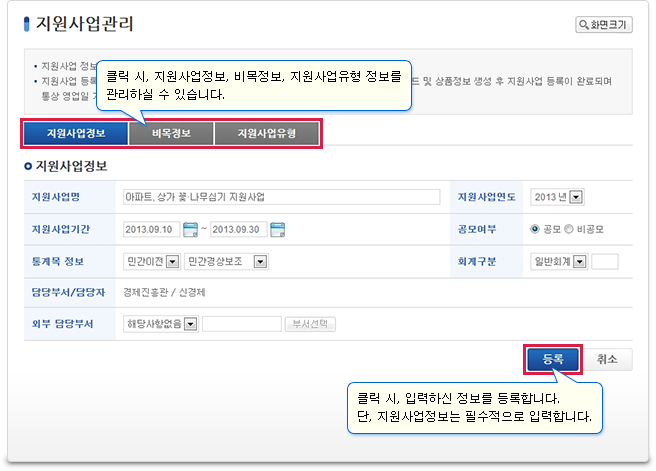
Task: Click the 지원사업정보 section heading
Action: pos(71,166)
